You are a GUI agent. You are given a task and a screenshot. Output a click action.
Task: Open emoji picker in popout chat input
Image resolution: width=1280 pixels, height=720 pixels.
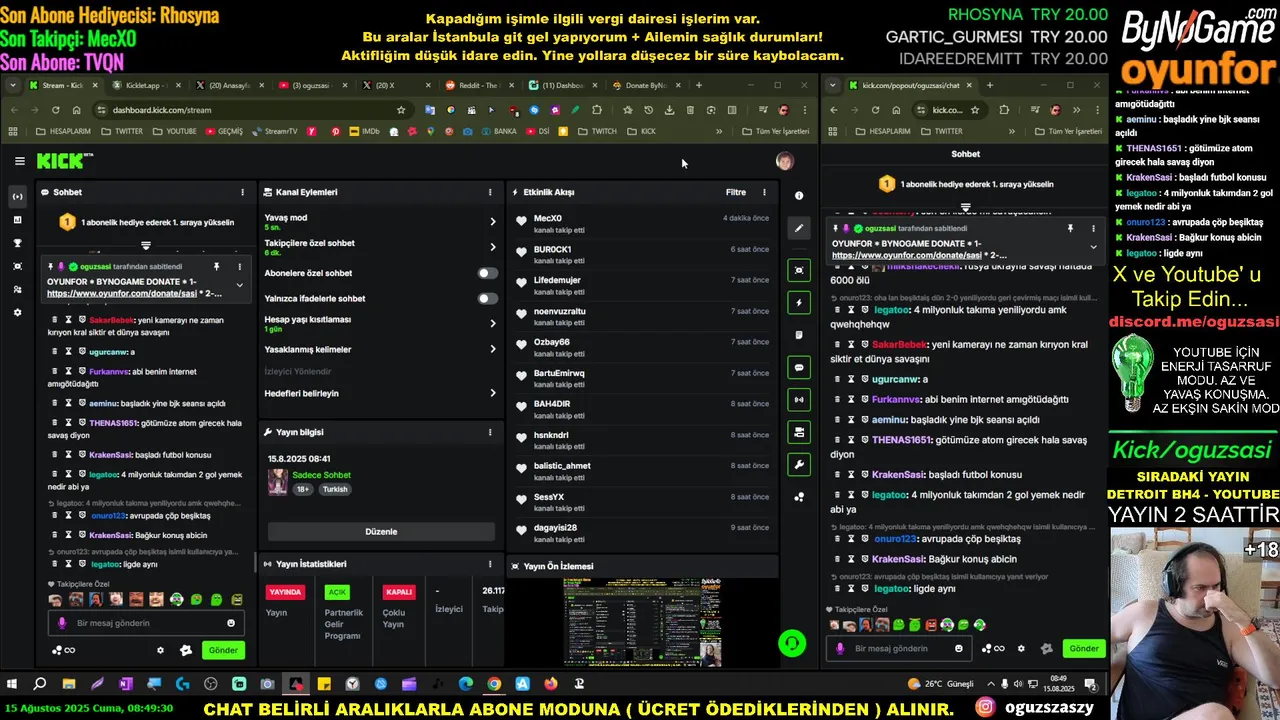tap(959, 648)
